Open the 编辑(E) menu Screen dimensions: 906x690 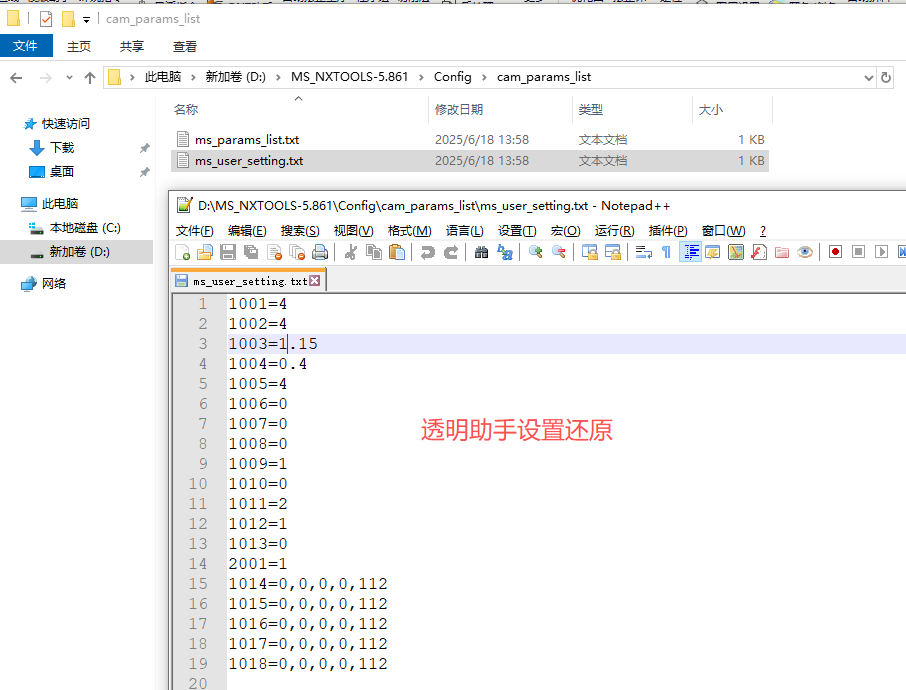247,231
